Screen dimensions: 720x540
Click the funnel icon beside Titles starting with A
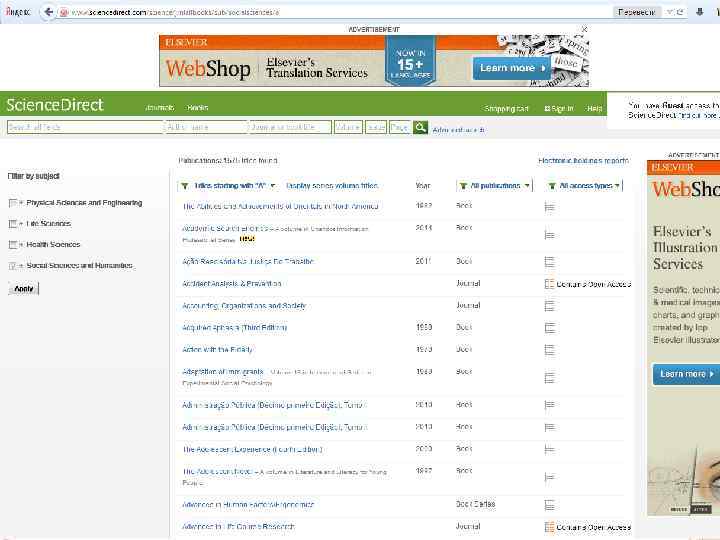coord(185,186)
